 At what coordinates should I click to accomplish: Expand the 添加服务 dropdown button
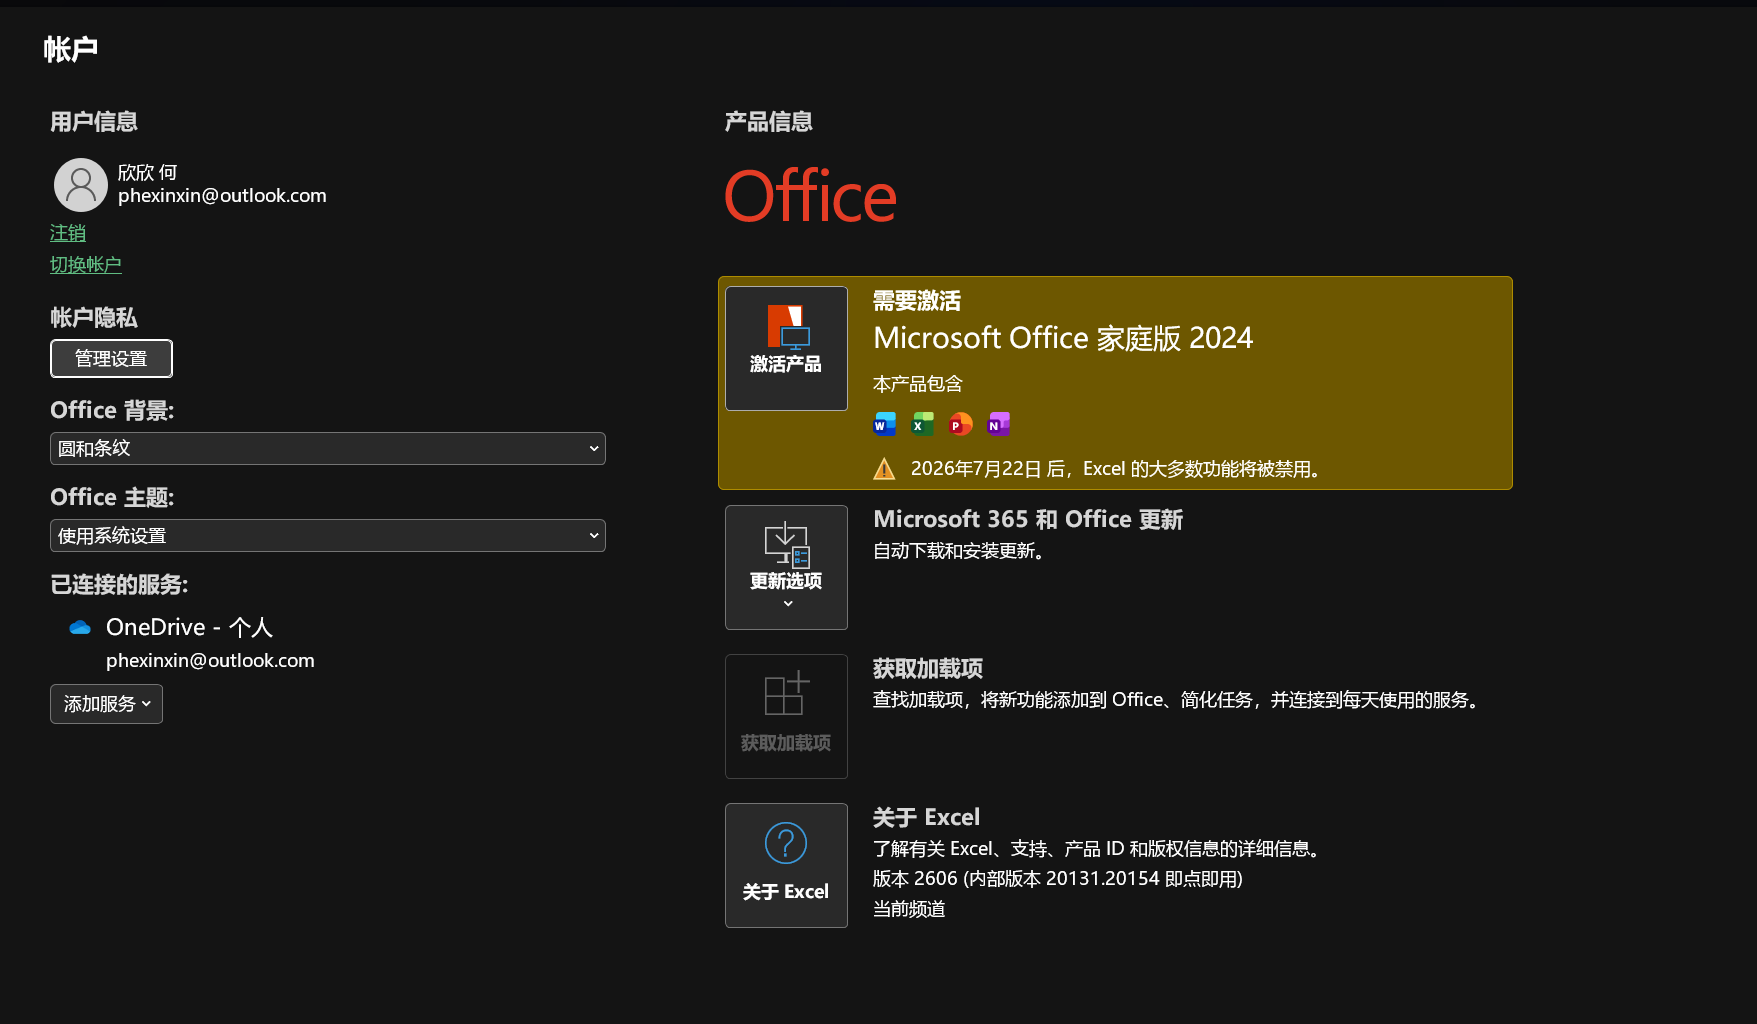(106, 704)
